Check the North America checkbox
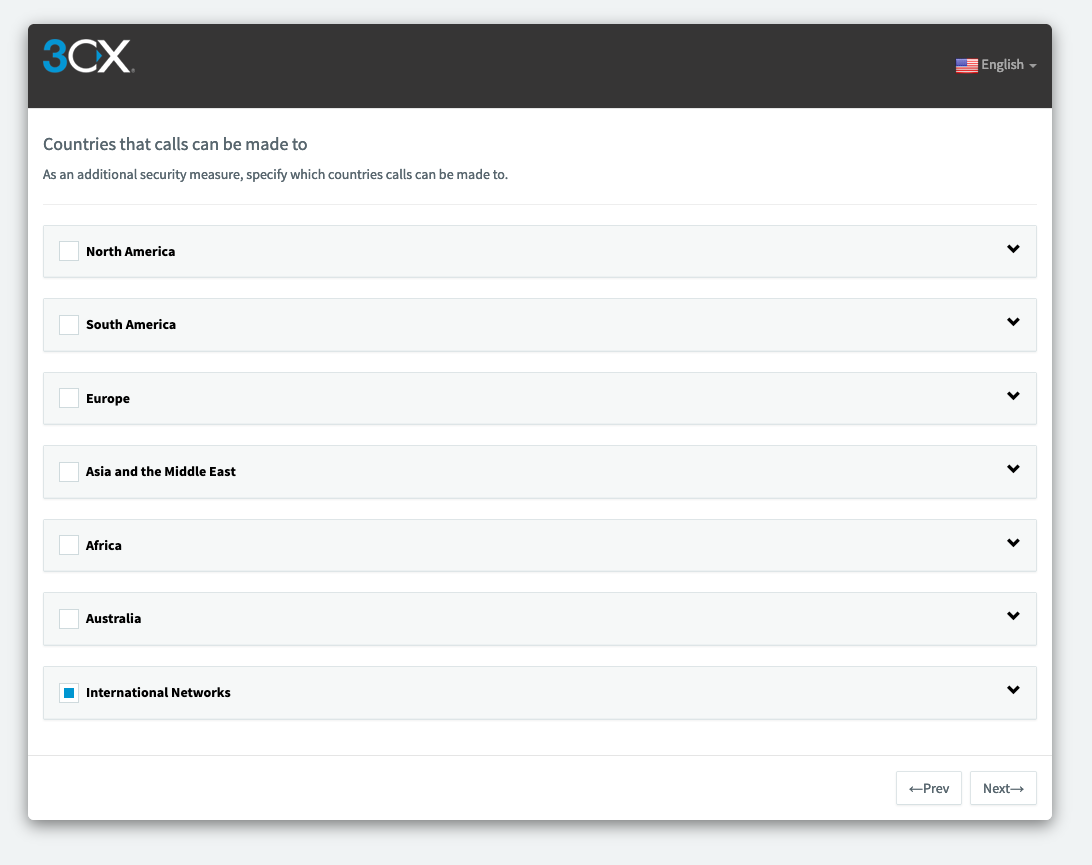 69,251
